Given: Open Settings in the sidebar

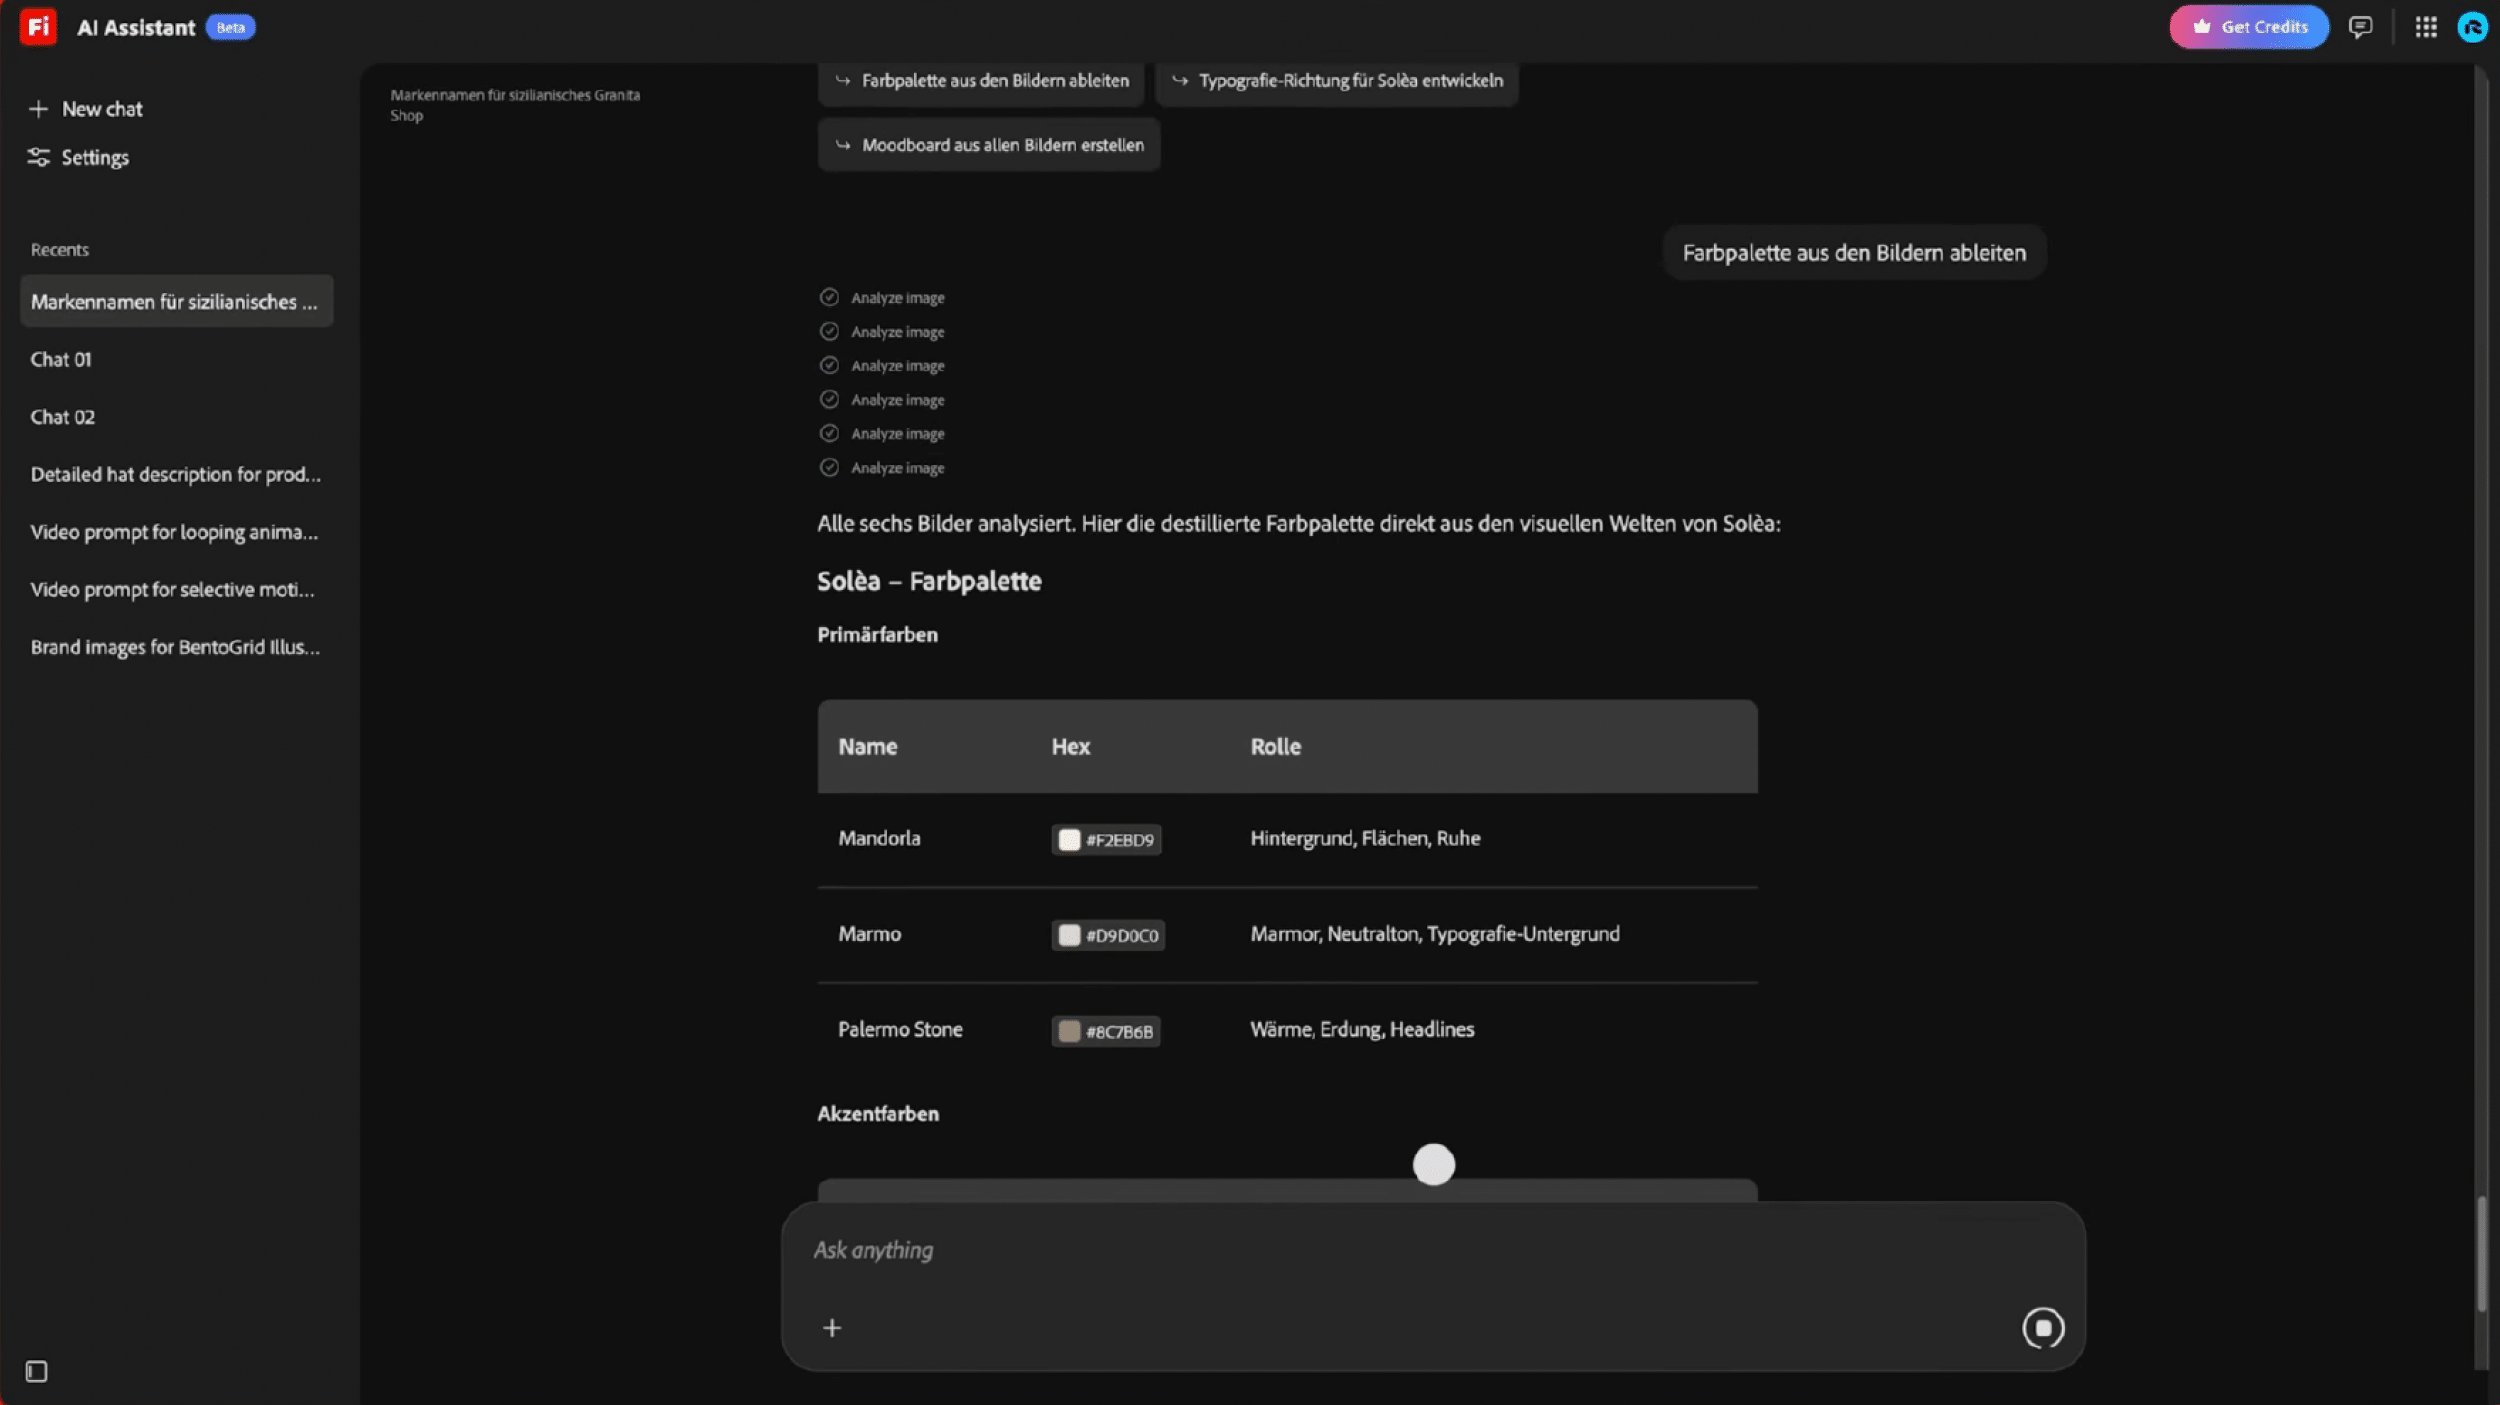Looking at the screenshot, I should (x=78, y=158).
